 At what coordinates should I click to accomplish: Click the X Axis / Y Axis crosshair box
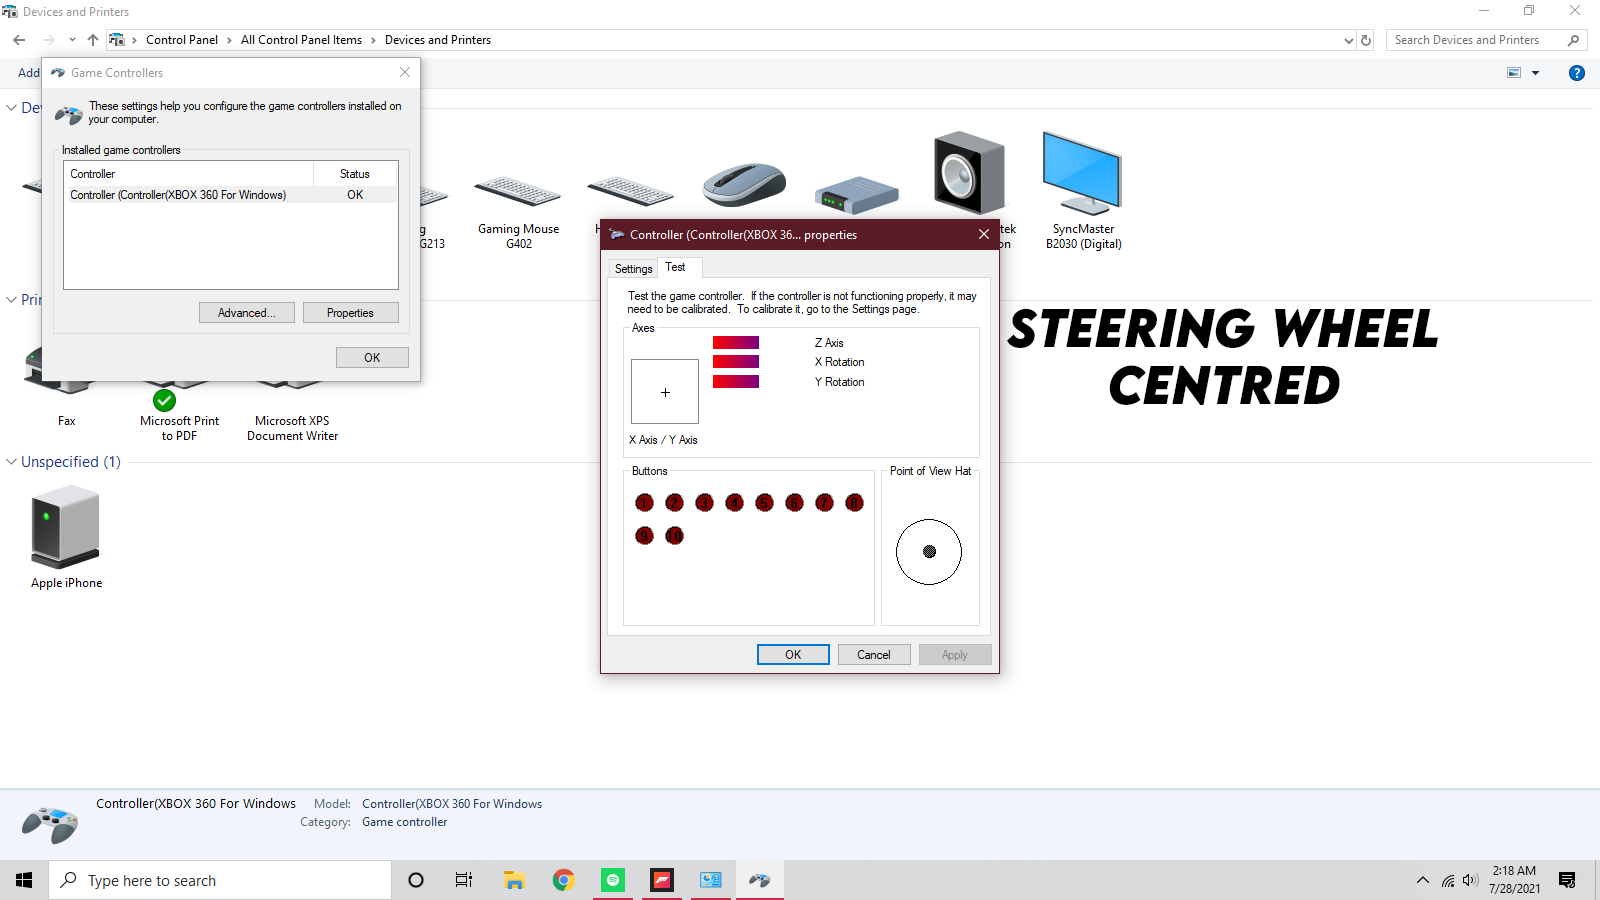tap(665, 392)
